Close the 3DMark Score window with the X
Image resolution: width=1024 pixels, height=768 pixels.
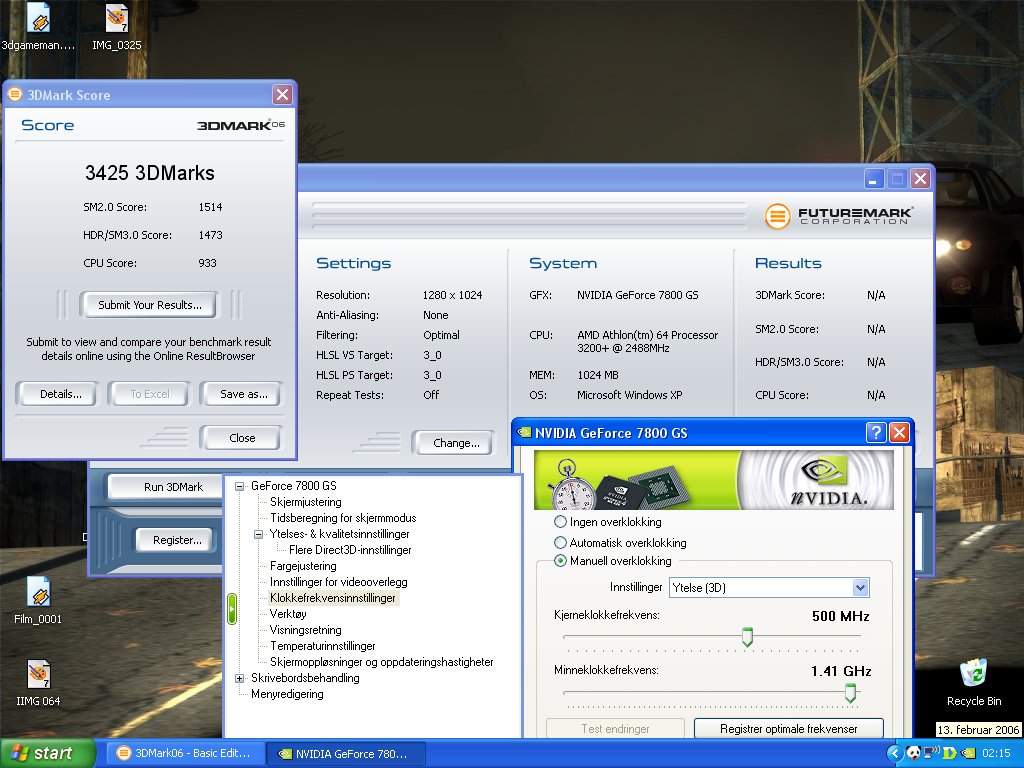[282, 95]
